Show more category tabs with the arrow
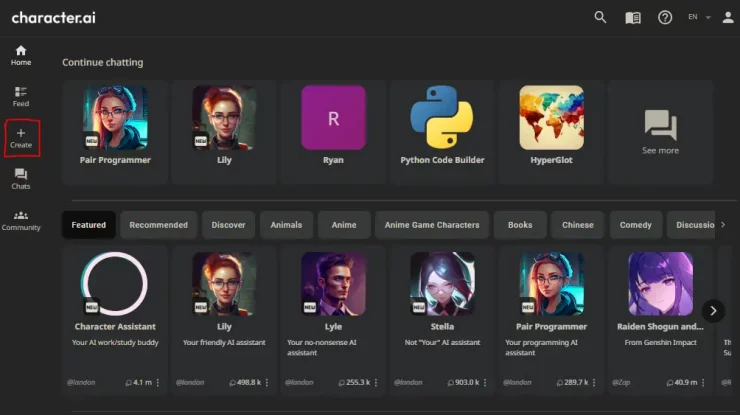740x415 pixels. coord(723,225)
